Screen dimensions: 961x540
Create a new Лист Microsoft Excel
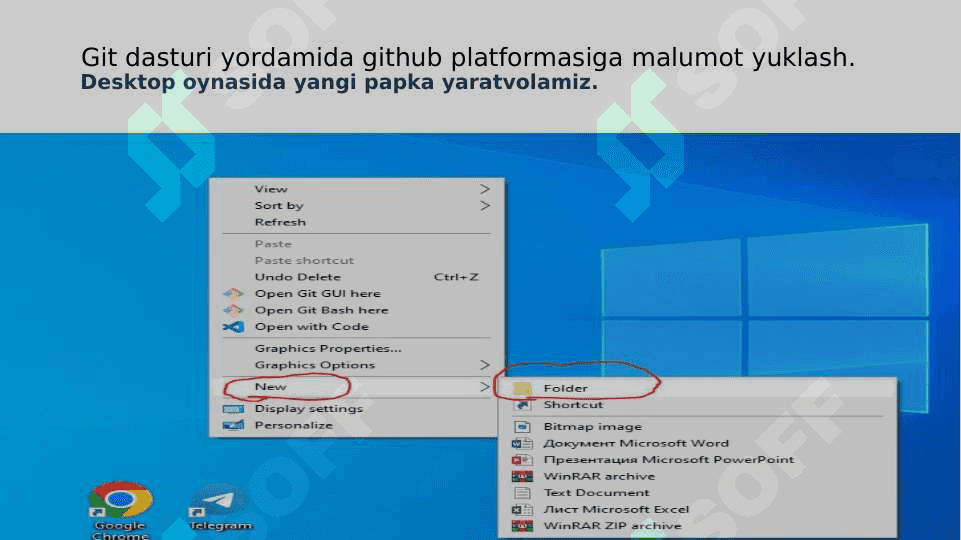pyautogui.click(x=698, y=509)
